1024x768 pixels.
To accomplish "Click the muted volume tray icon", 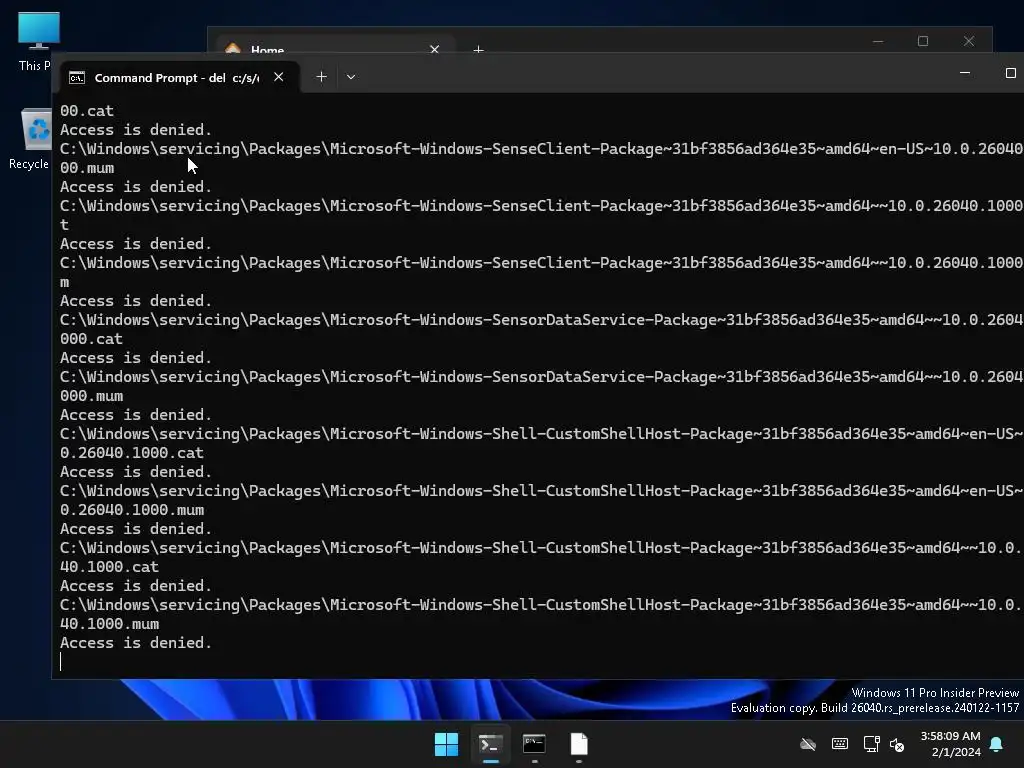I will tap(897, 744).
